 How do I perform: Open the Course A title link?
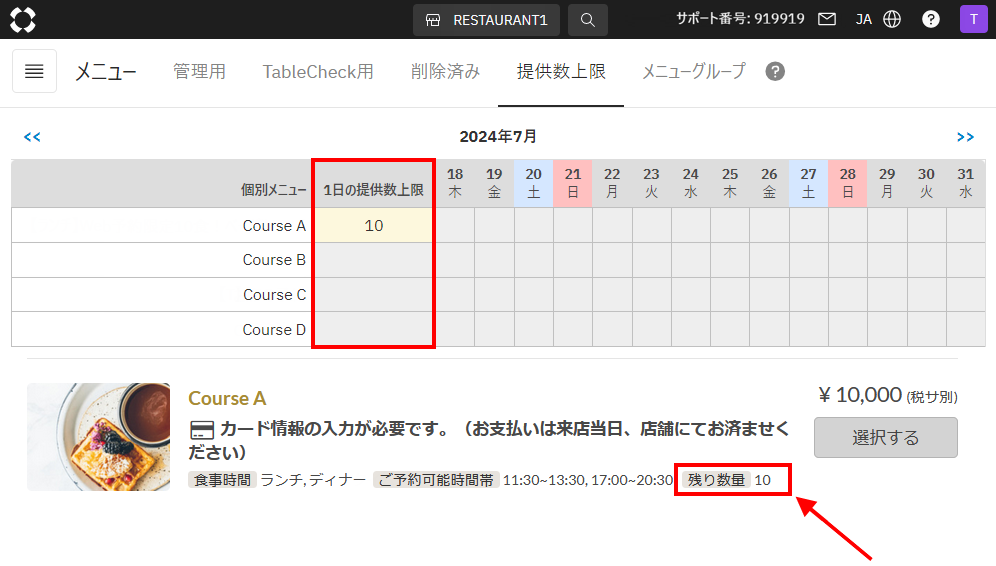(x=227, y=398)
